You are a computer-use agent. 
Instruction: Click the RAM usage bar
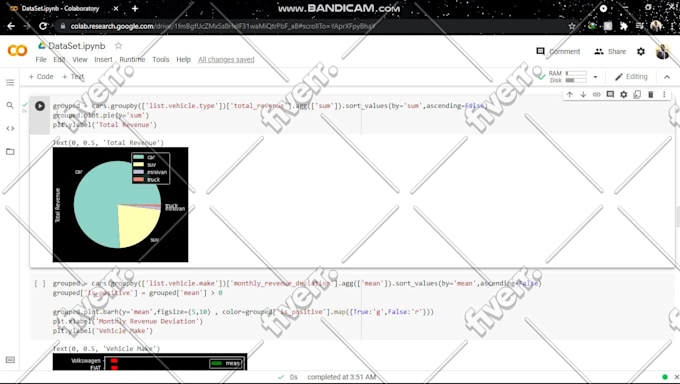576,73
